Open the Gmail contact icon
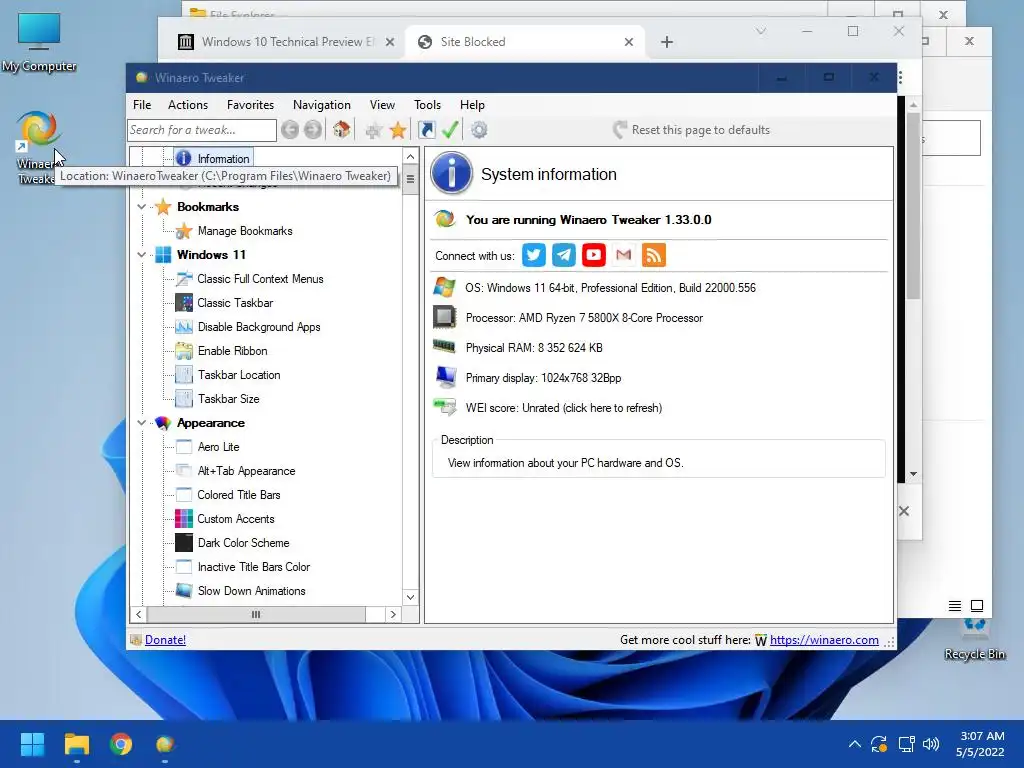This screenshot has height=768, width=1024. (x=624, y=255)
